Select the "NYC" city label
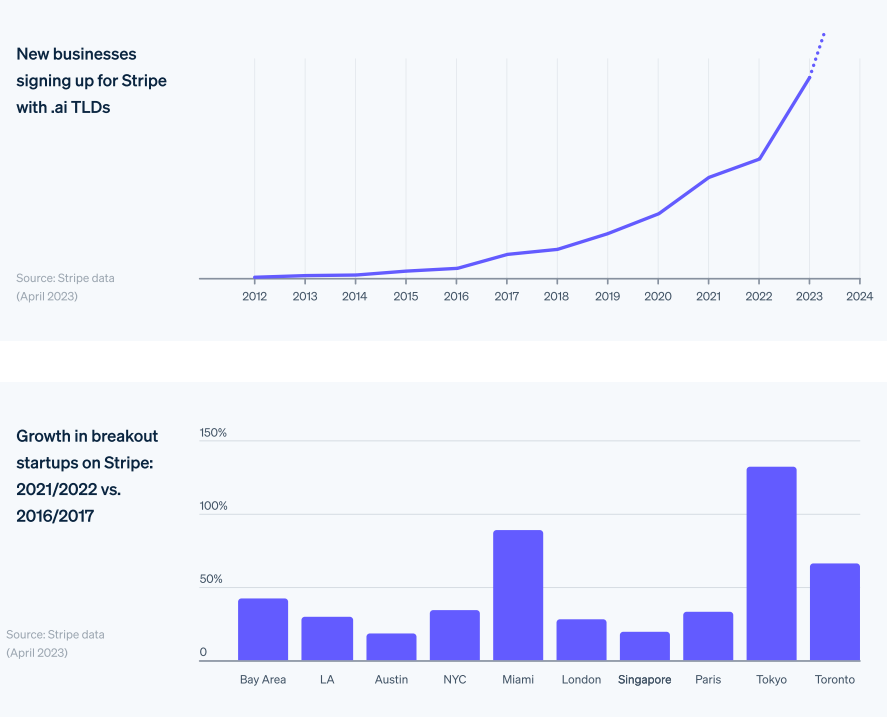Viewport: 887px width, 717px height. 455,679
